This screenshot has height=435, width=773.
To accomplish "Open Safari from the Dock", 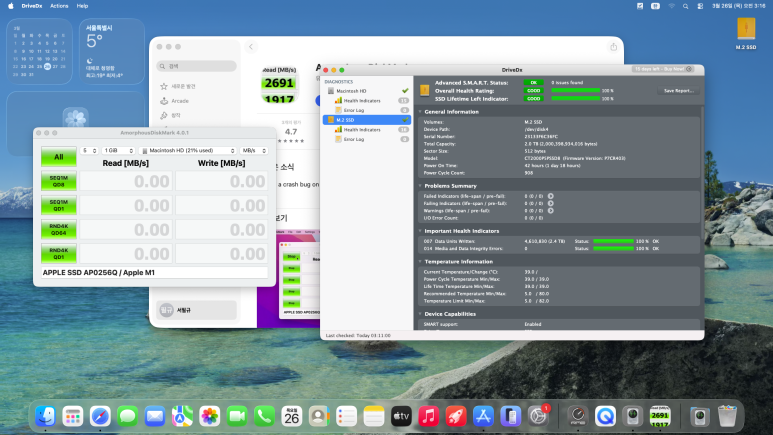I will point(100,416).
